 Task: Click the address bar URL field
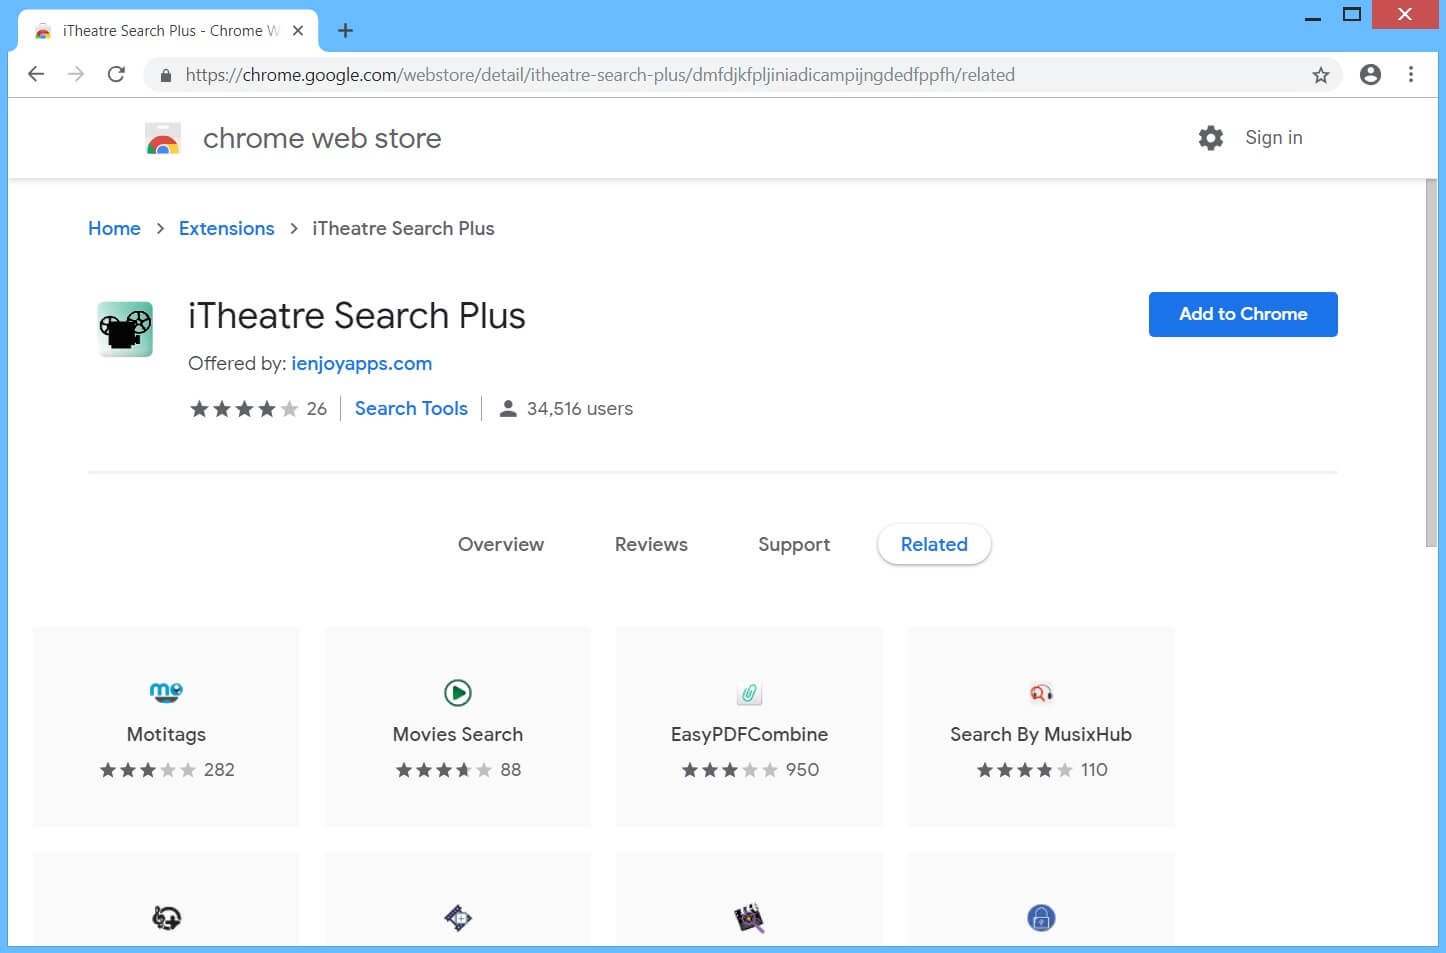click(x=740, y=75)
